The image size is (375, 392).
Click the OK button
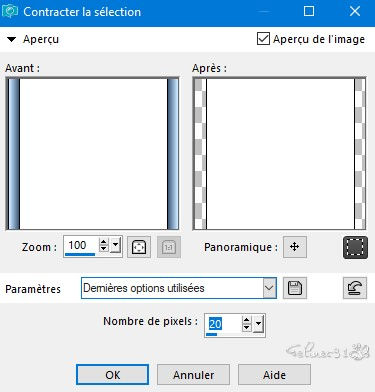(113, 375)
